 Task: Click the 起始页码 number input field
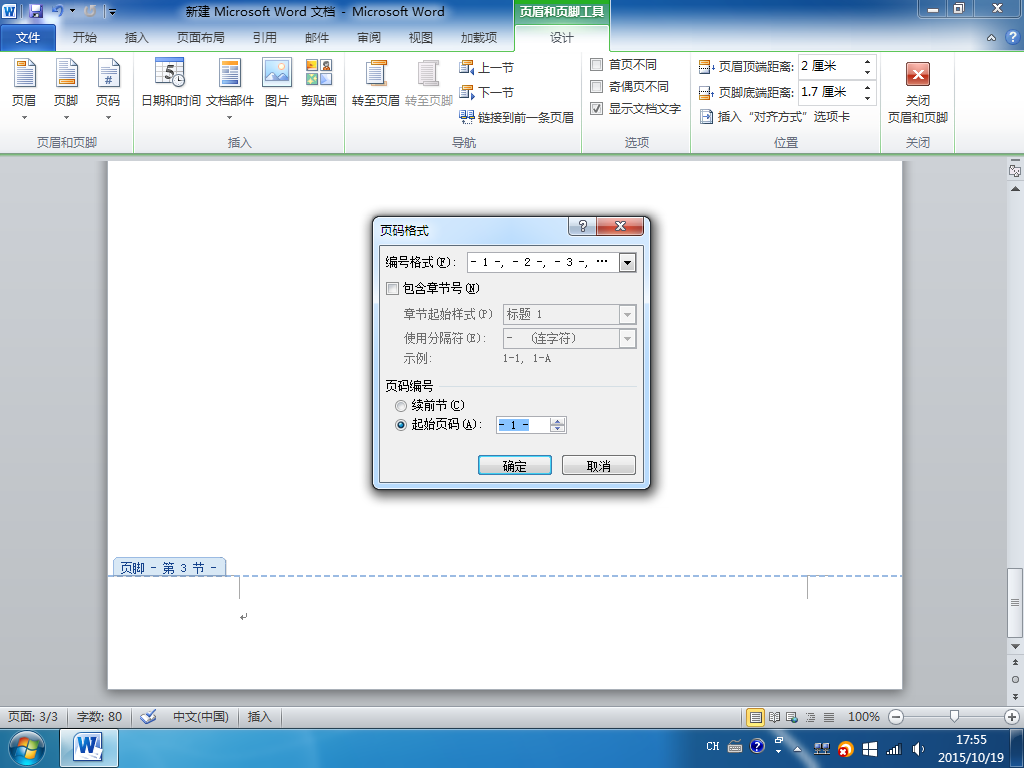(x=522, y=425)
